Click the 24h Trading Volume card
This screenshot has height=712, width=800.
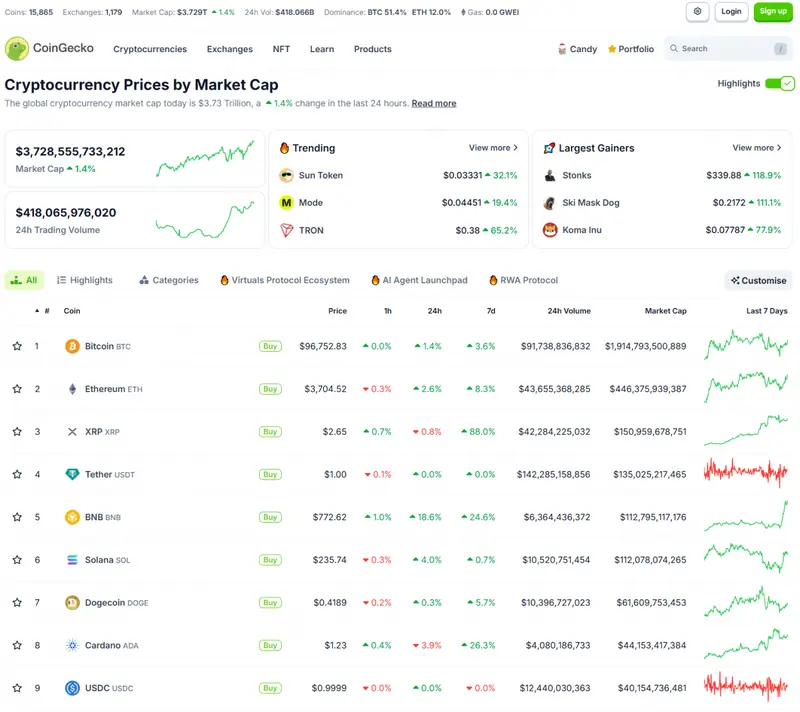pyautogui.click(x=135, y=220)
